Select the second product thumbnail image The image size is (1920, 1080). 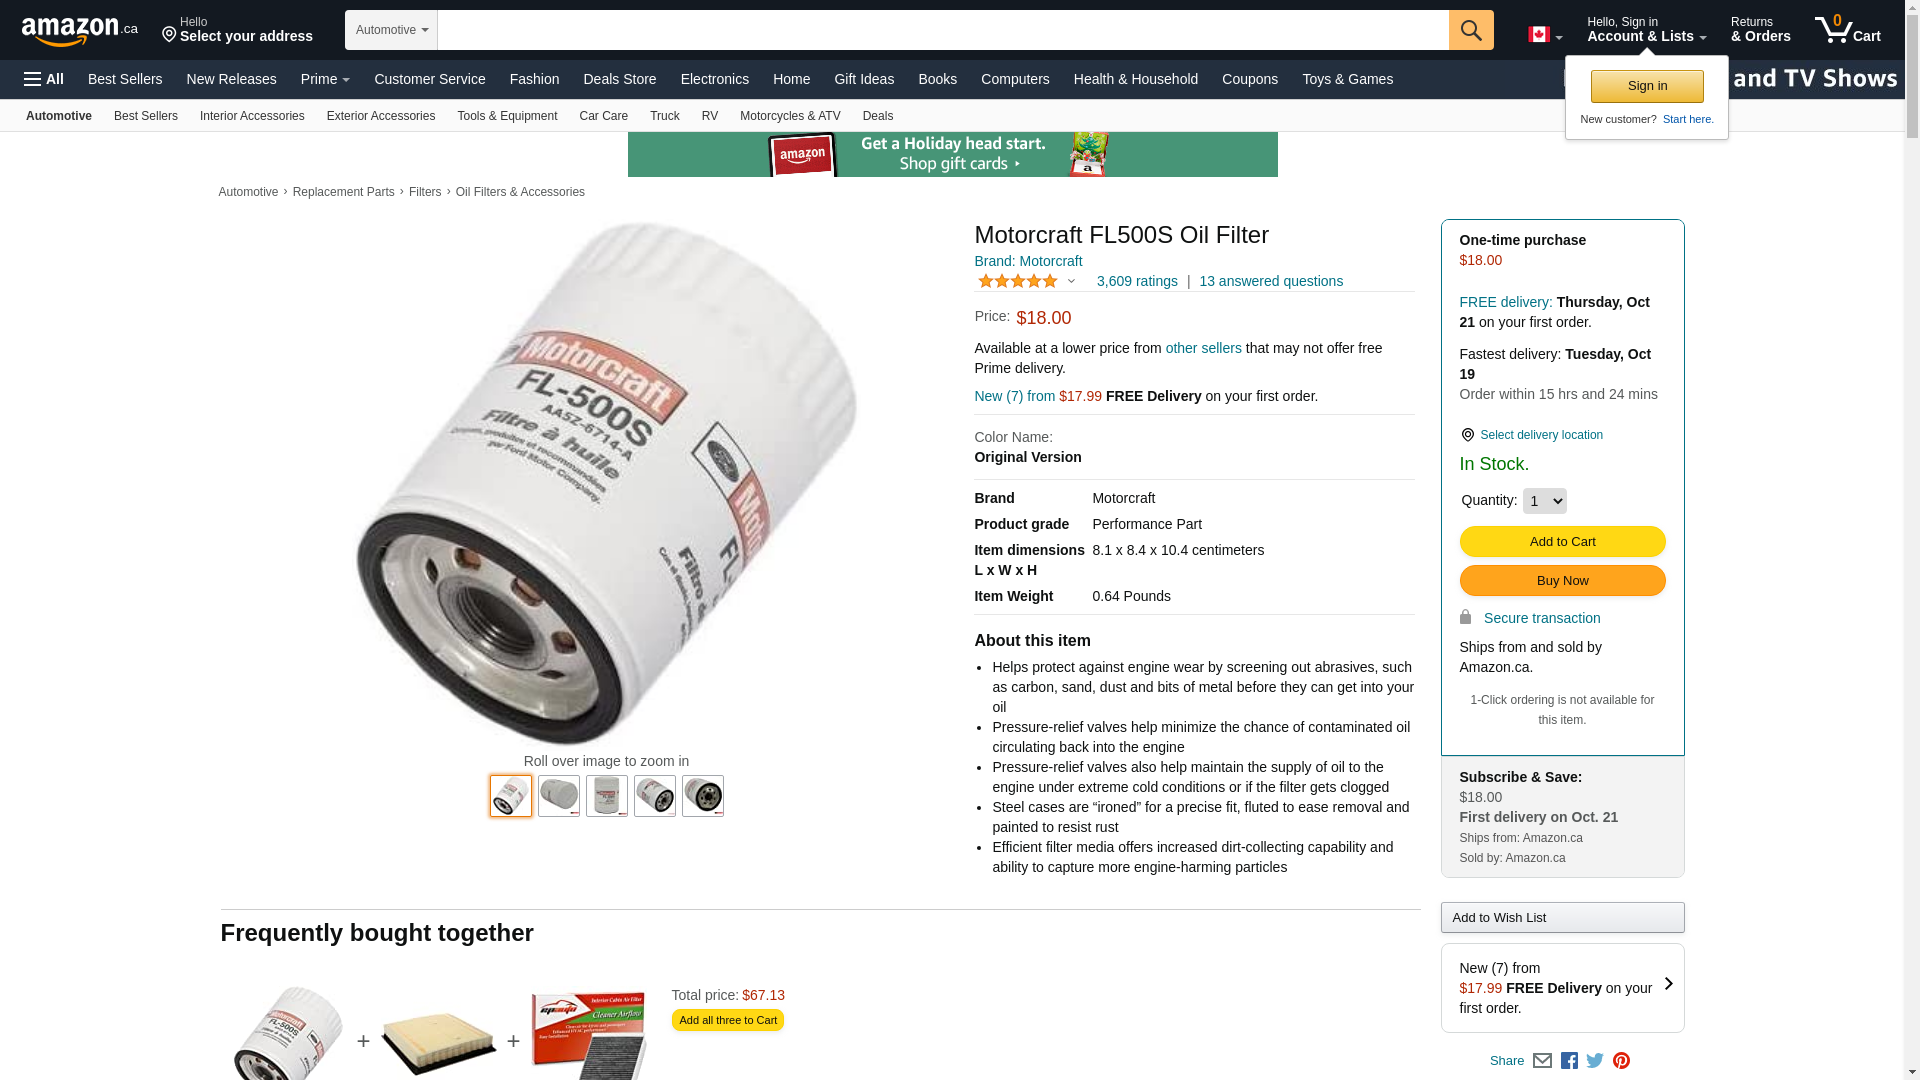point(559,796)
